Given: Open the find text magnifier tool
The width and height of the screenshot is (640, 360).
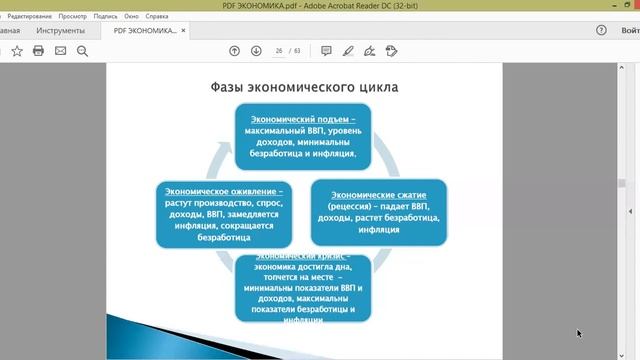Looking at the screenshot, I should coord(82,51).
